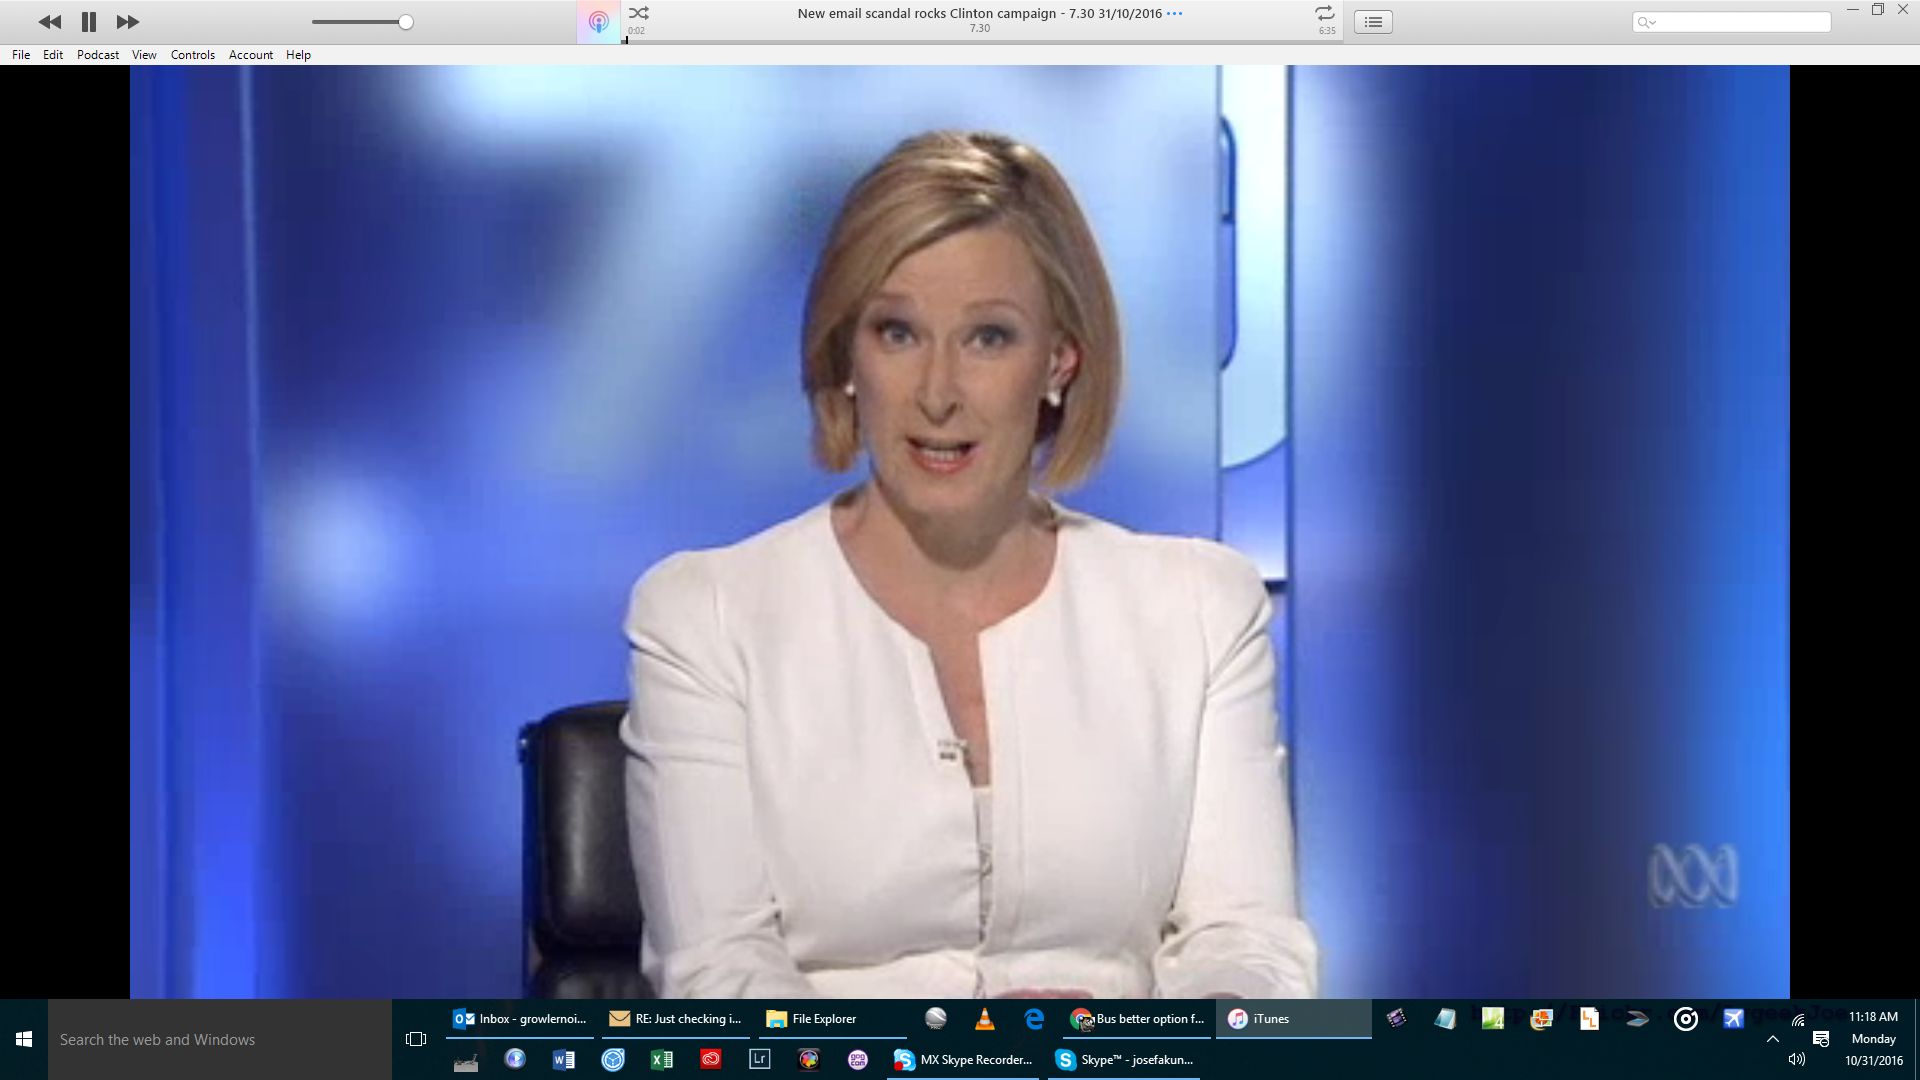Skip back with the rewind button

[x=49, y=22]
